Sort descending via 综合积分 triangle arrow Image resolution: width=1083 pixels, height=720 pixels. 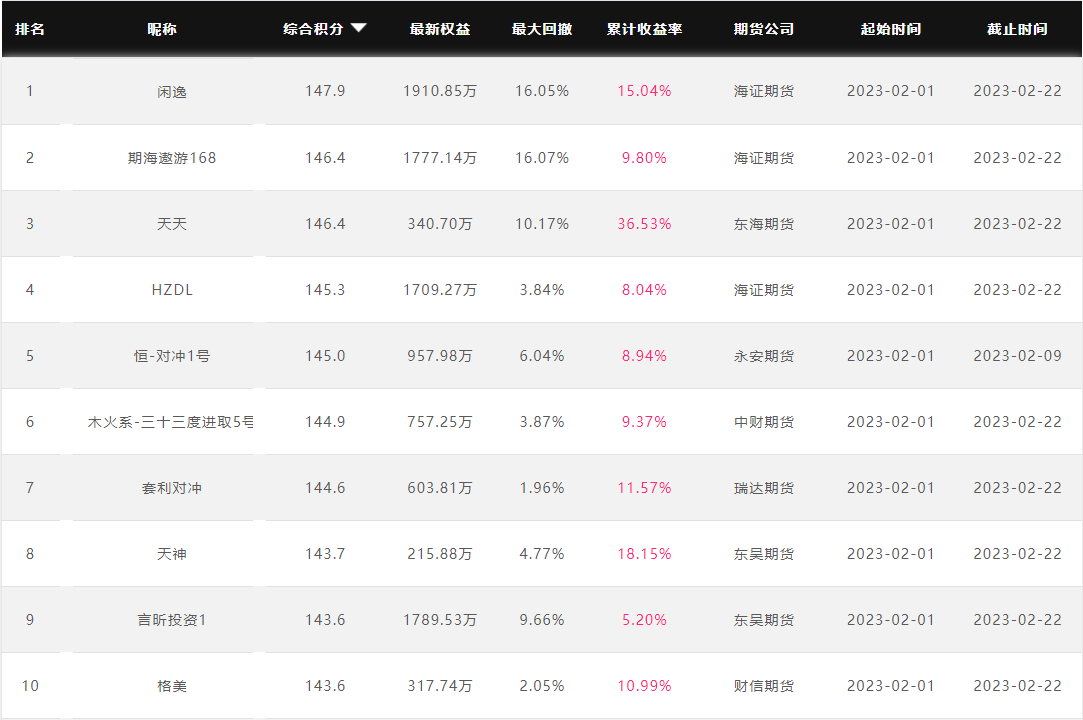[x=358, y=28]
